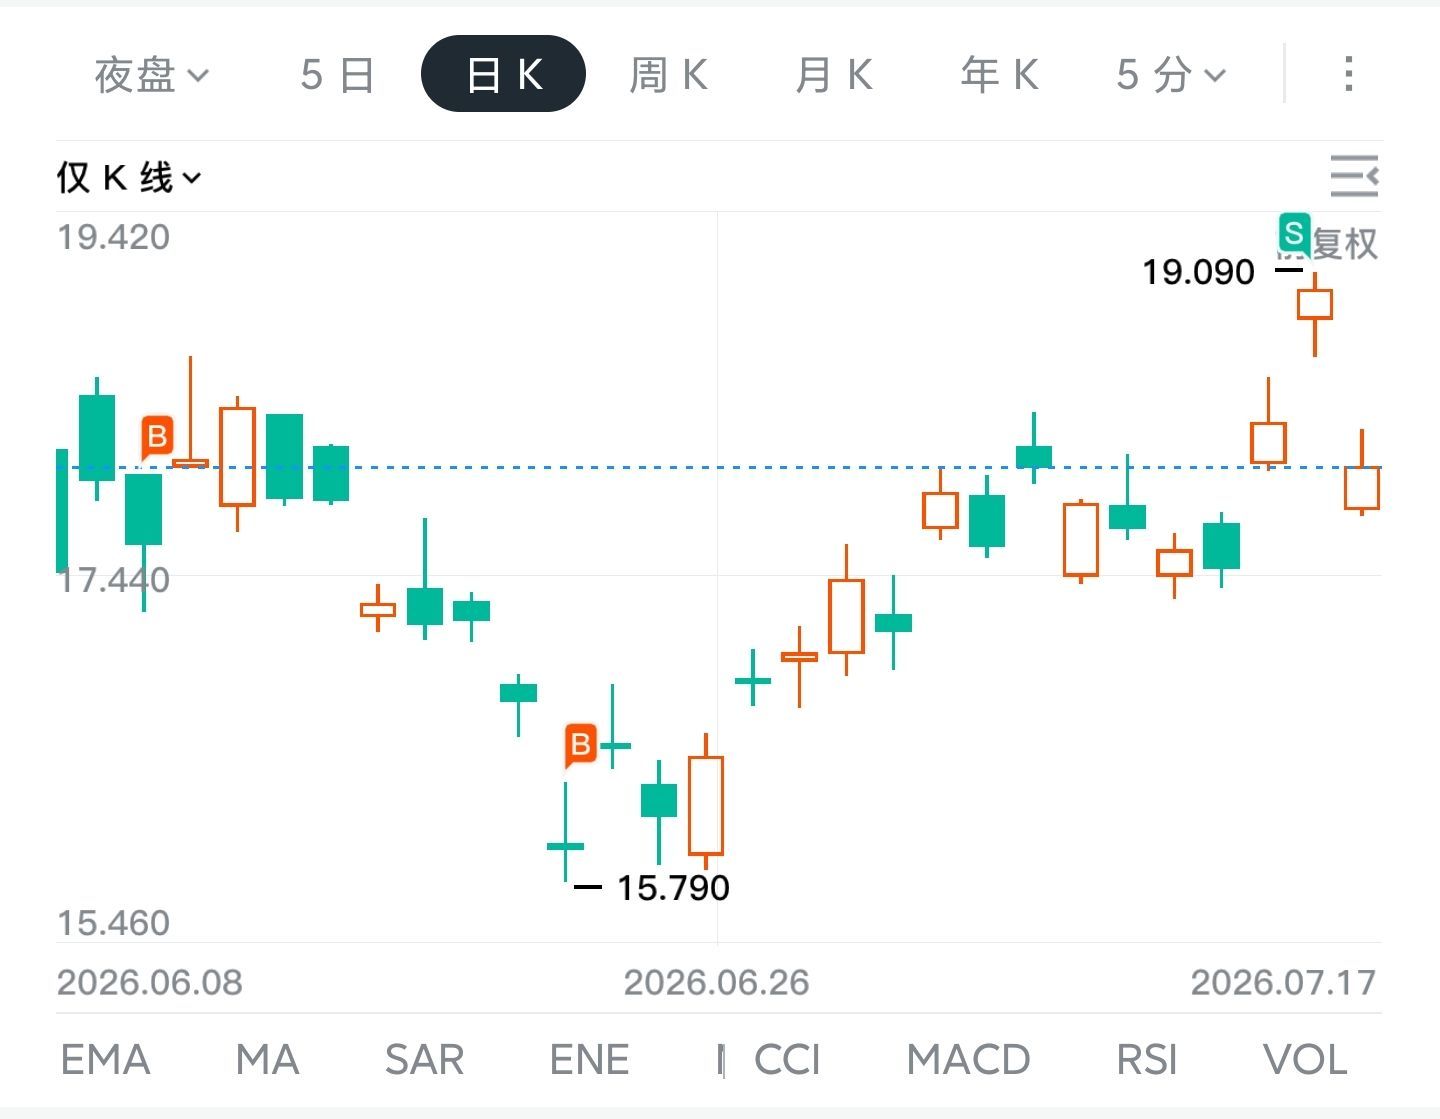The image size is (1440, 1119).
Task: Select the active 日 K tab
Action: pyautogui.click(x=503, y=74)
